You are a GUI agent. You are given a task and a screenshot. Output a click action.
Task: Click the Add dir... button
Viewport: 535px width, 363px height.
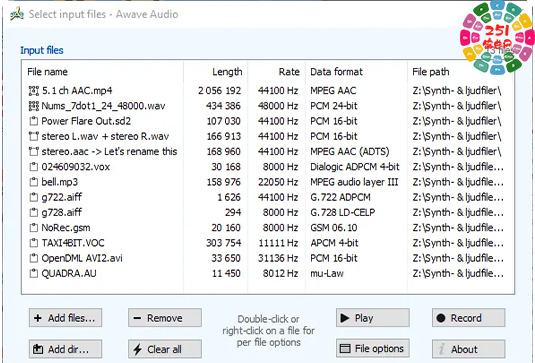coord(65,349)
